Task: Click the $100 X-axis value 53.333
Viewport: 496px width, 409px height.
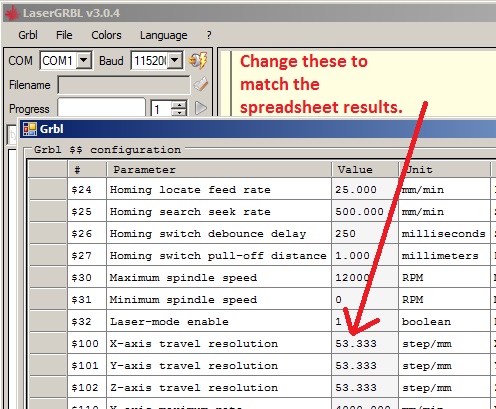Action: coord(365,343)
